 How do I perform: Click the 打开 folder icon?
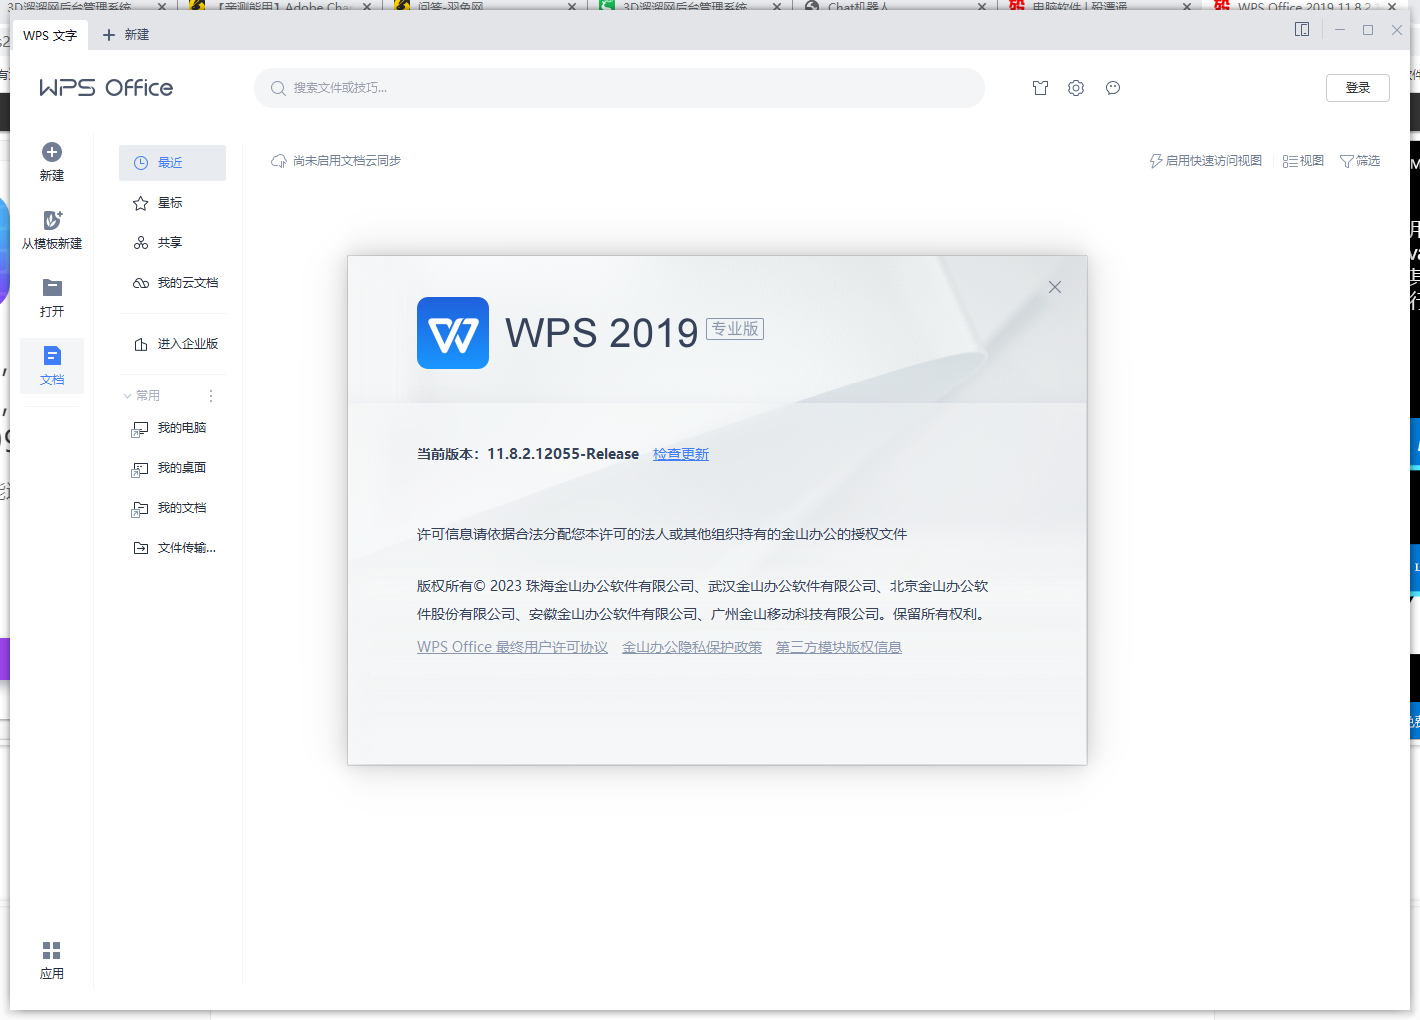[52, 288]
